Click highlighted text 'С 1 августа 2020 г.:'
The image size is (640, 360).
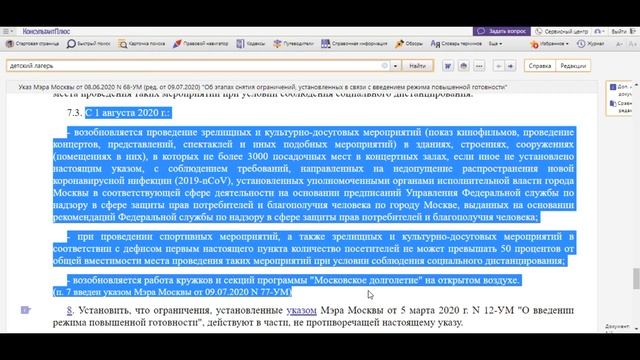128,113
